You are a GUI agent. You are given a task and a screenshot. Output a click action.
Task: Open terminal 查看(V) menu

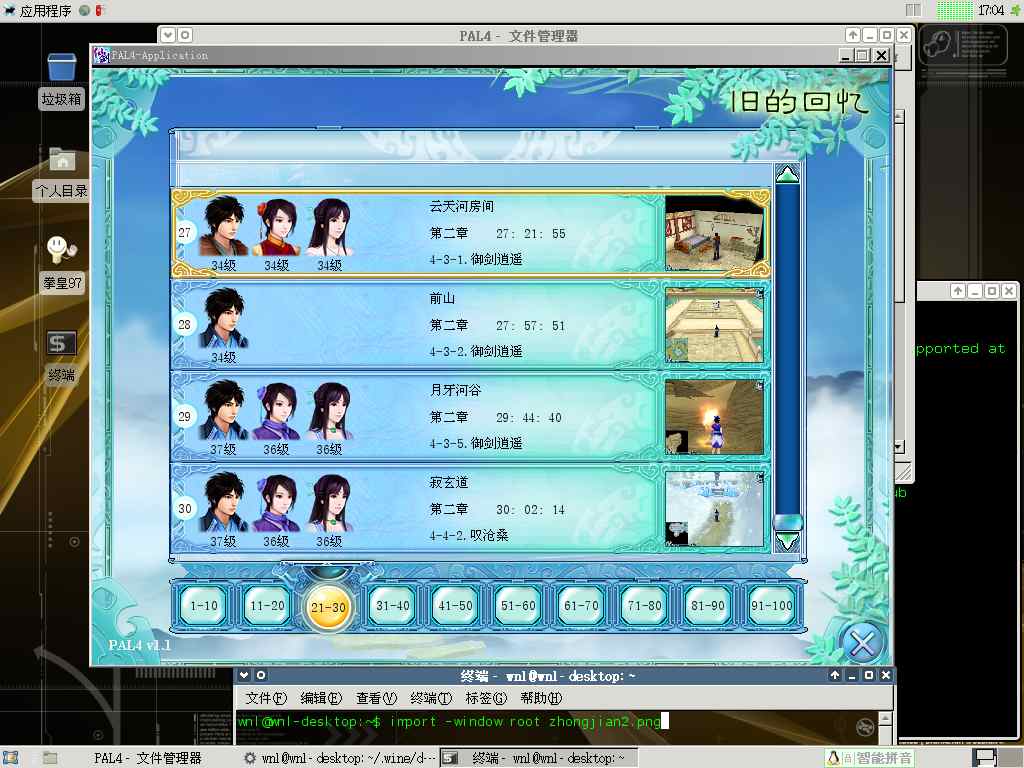click(x=376, y=698)
